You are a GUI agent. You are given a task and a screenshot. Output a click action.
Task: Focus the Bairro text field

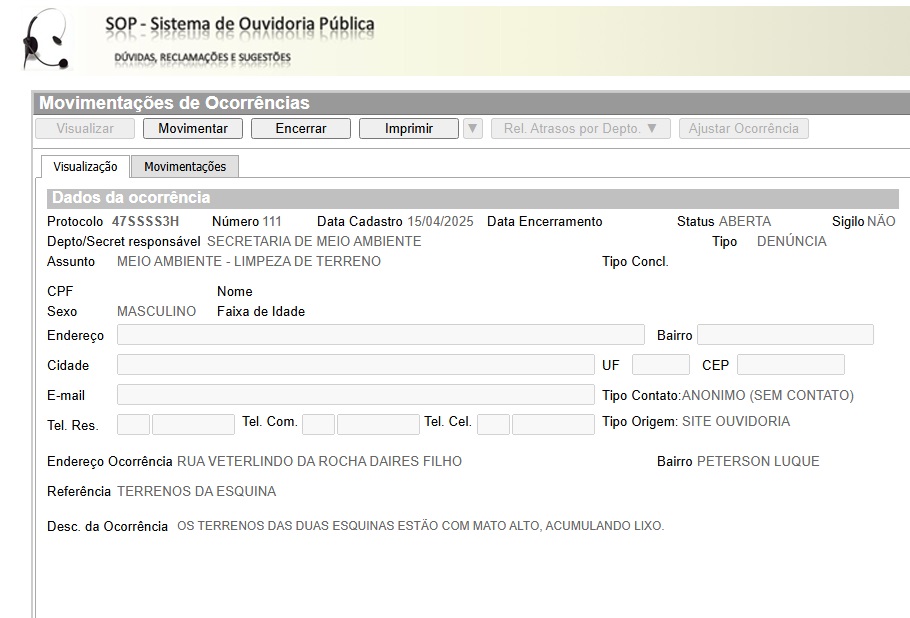click(x=785, y=335)
